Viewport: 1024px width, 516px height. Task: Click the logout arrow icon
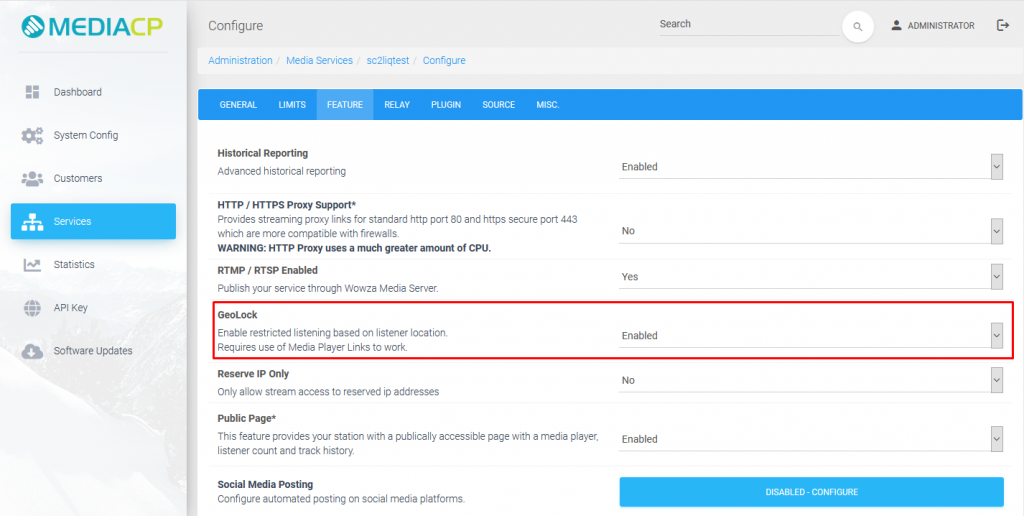1002,25
